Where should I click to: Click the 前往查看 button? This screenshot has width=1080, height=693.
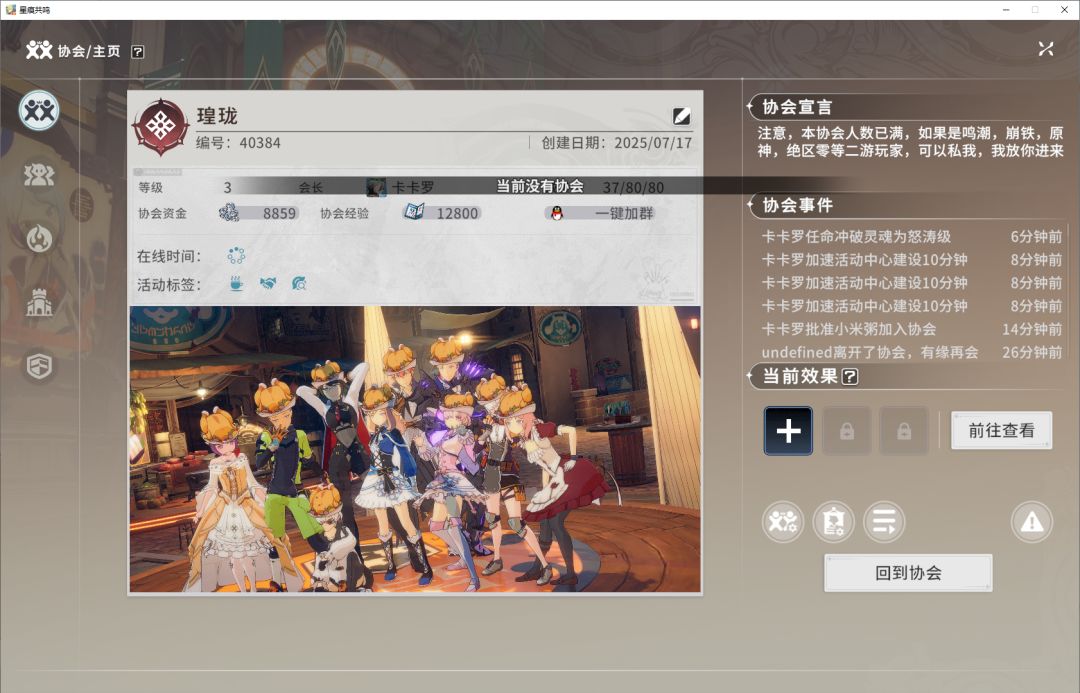pyautogui.click(x=1001, y=431)
